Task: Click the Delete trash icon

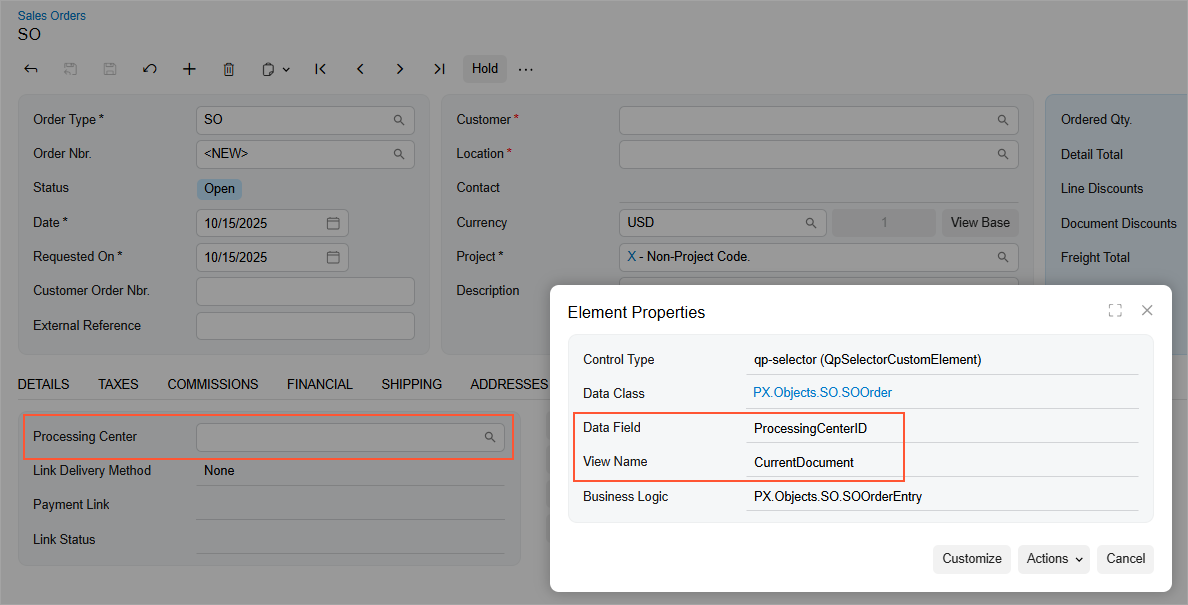Action: [229, 69]
